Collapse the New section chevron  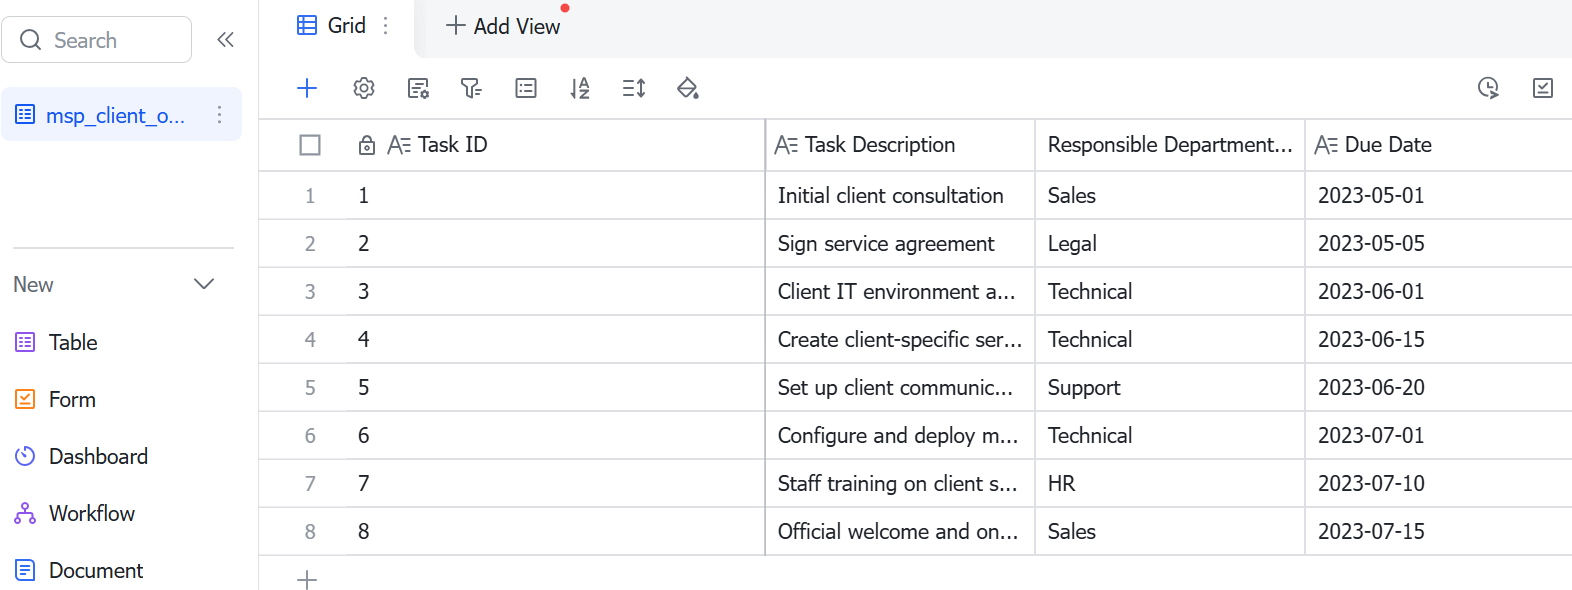pyautogui.click(x=204, y=284)
